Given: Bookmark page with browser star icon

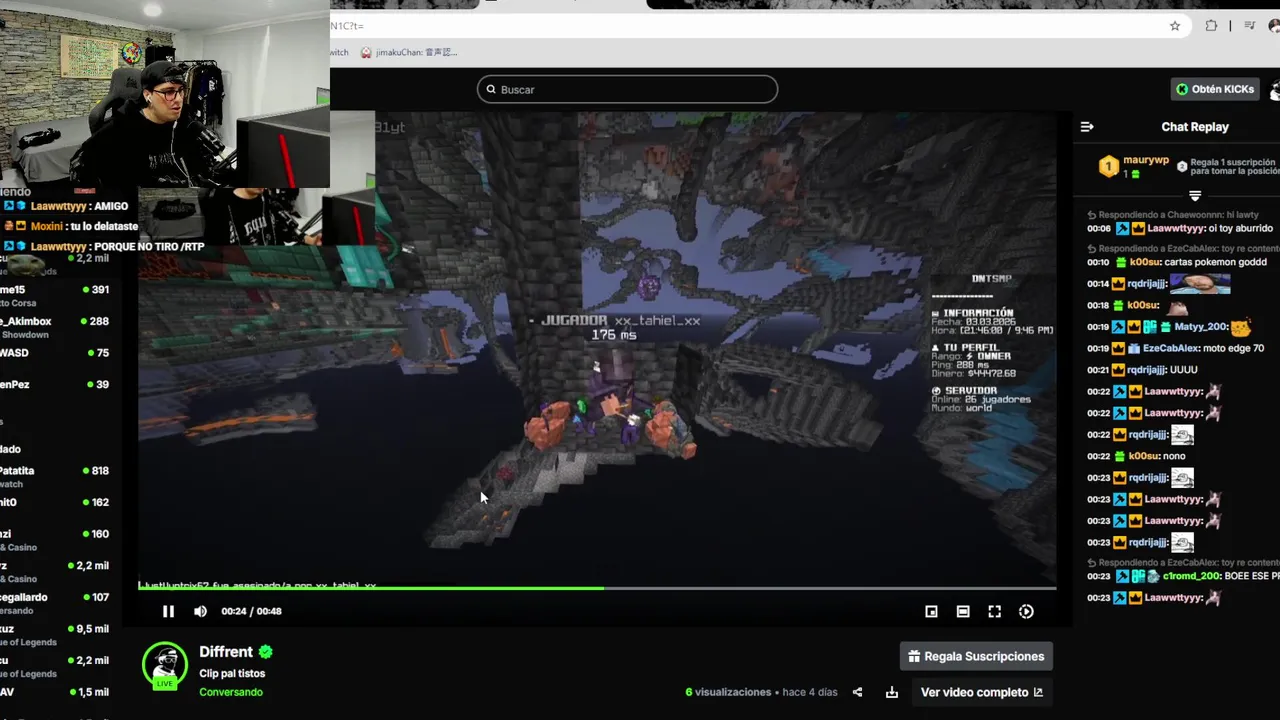Looking at the screenshot, I should [1175, 26].
